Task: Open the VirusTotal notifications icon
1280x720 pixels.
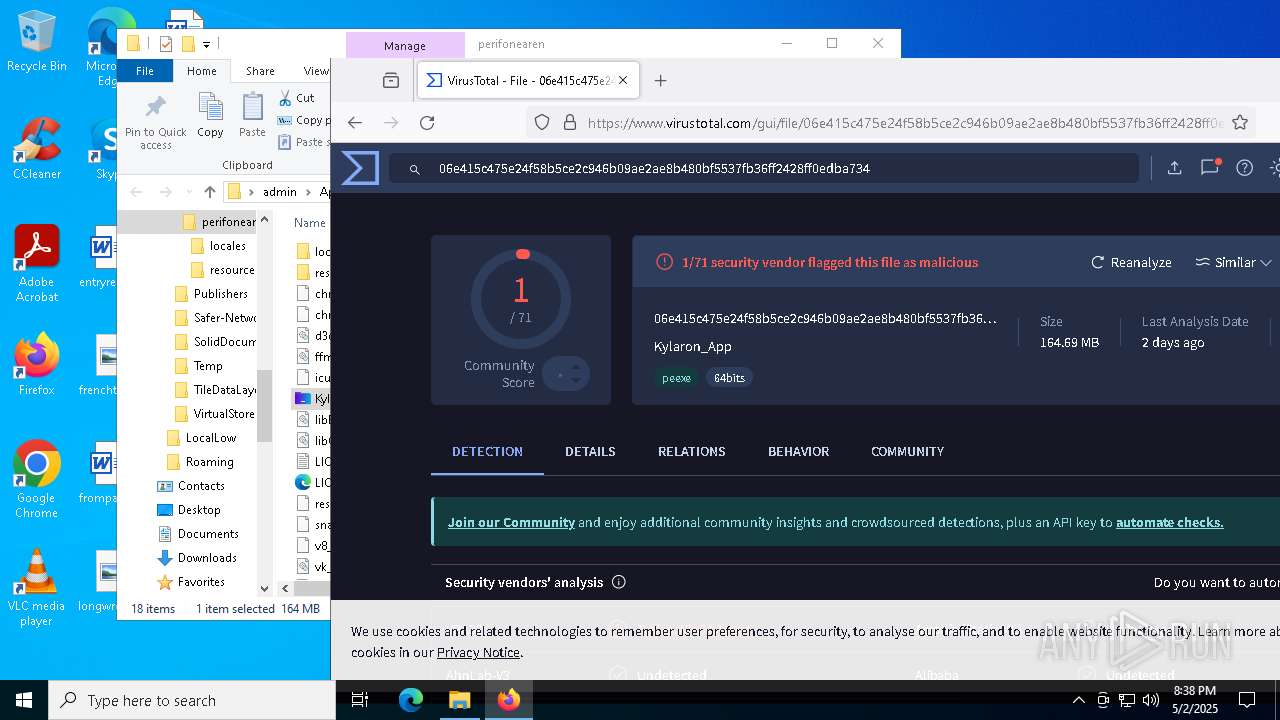Action: tap(1210, 168)
